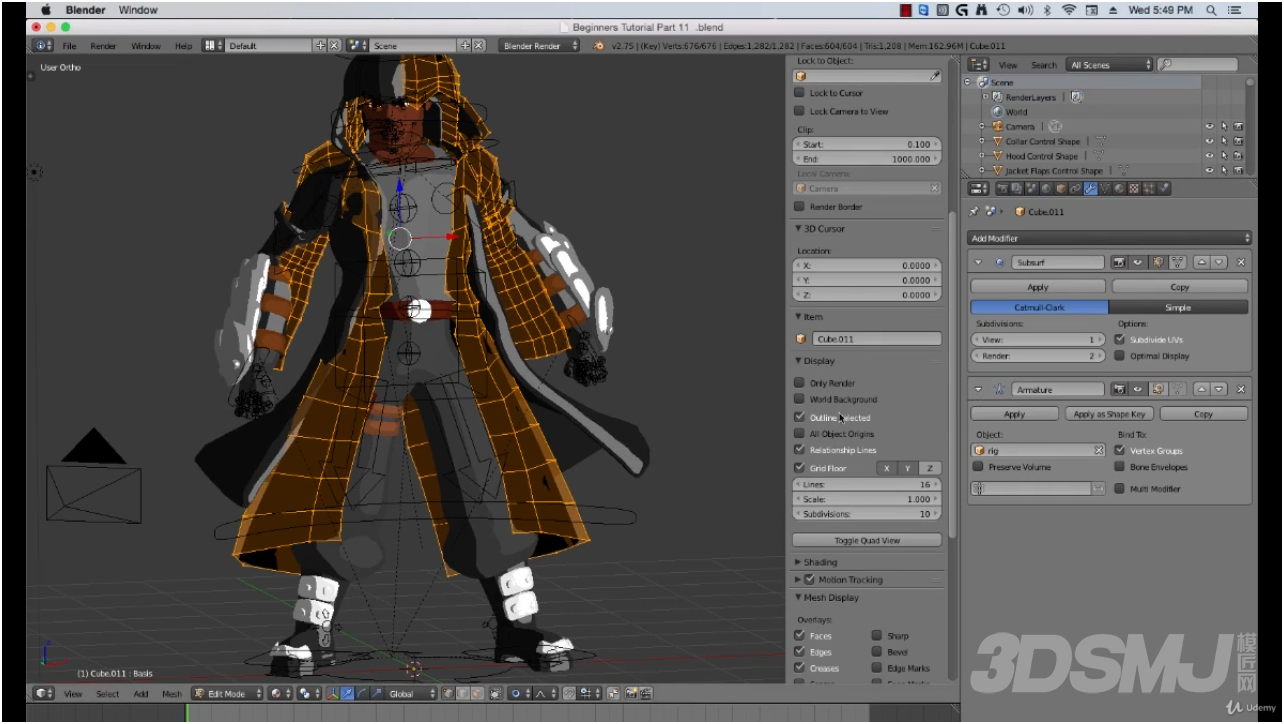This screenshot has width=1284, height=724.
Task: Toggle Armature modifier edit-mode display icon
Action: coord(1158,389)
